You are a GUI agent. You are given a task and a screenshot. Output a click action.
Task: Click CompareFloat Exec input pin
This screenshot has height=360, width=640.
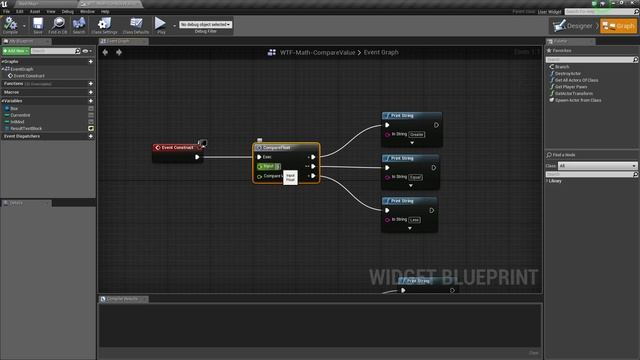point(259,157)
